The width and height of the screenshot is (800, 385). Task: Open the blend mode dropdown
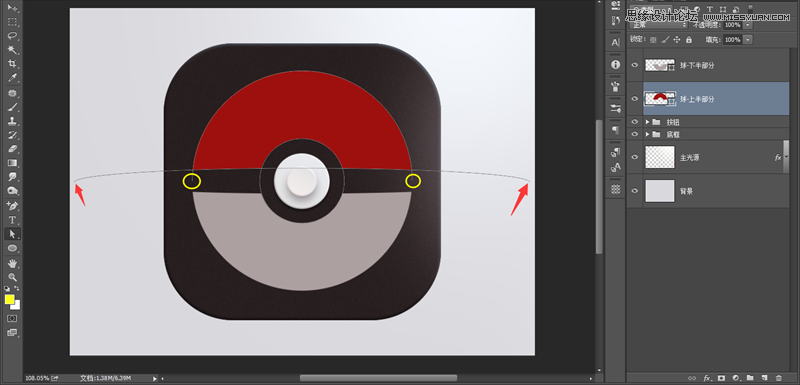[x=658, y=24]
